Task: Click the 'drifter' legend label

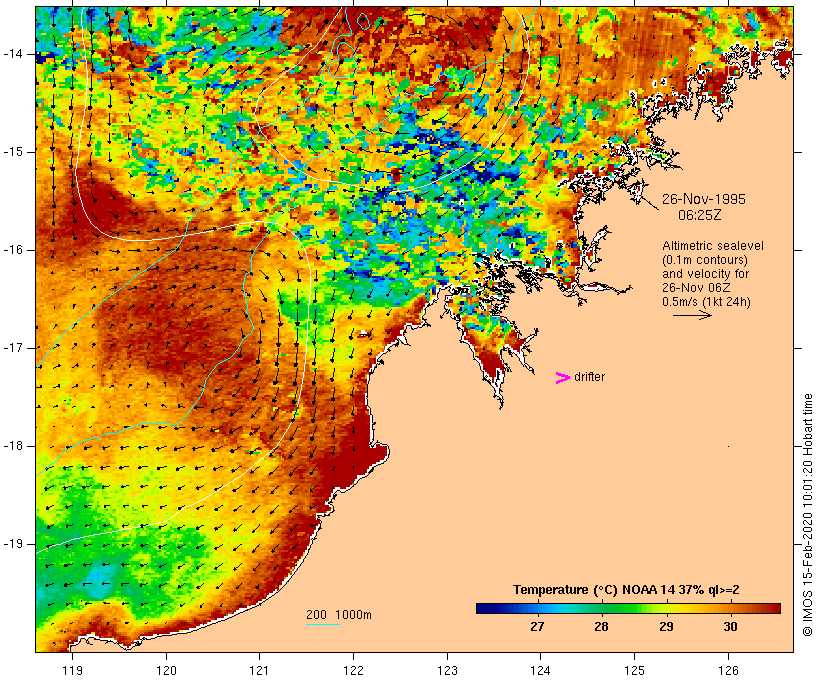Action: (589, 377)
